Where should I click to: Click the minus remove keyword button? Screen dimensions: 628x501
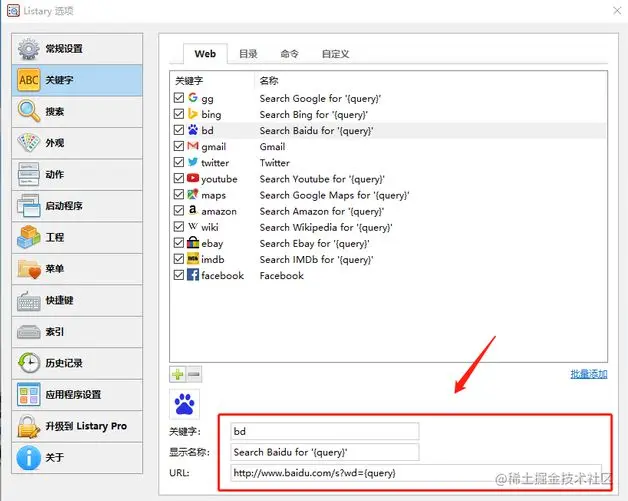pos(194,374)
